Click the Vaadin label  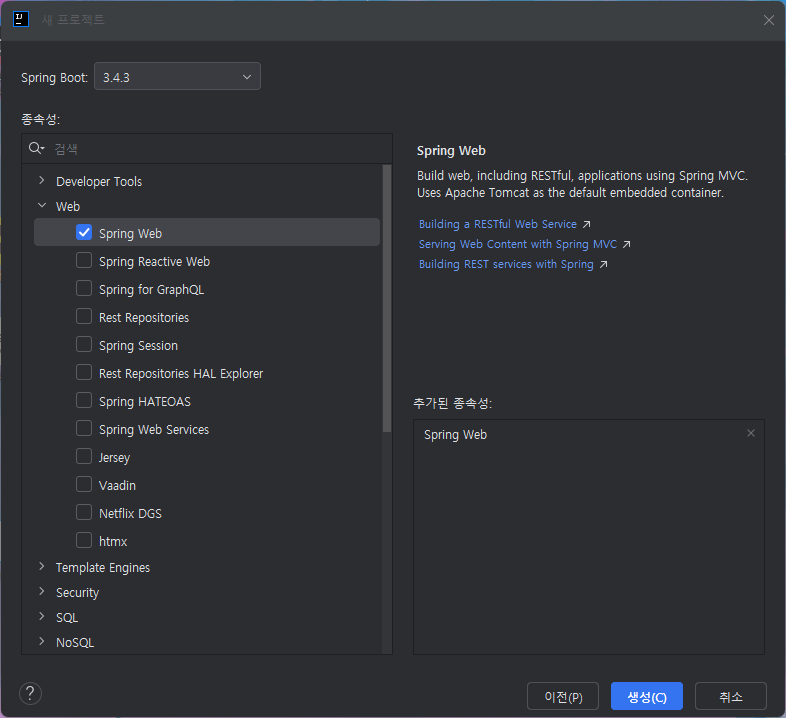[117, 485]
